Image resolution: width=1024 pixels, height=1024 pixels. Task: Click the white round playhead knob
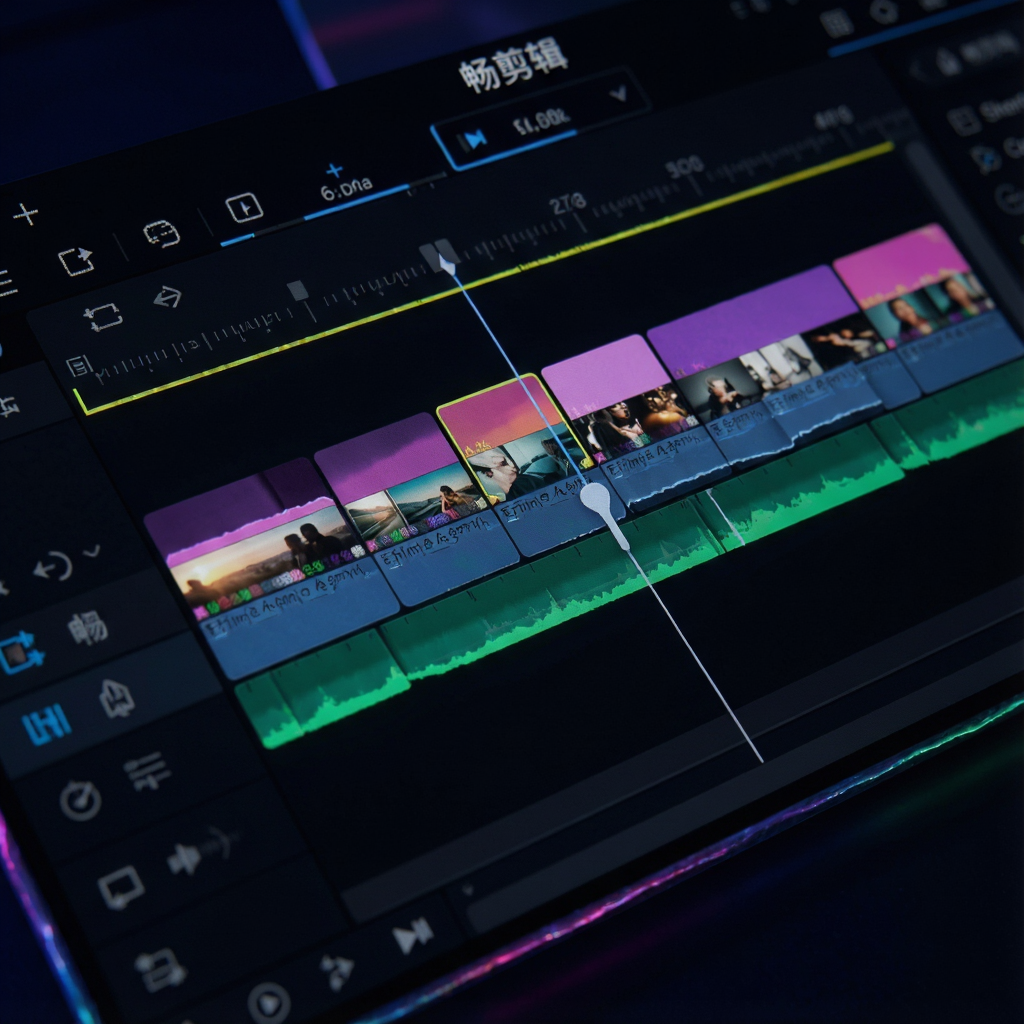595,498
